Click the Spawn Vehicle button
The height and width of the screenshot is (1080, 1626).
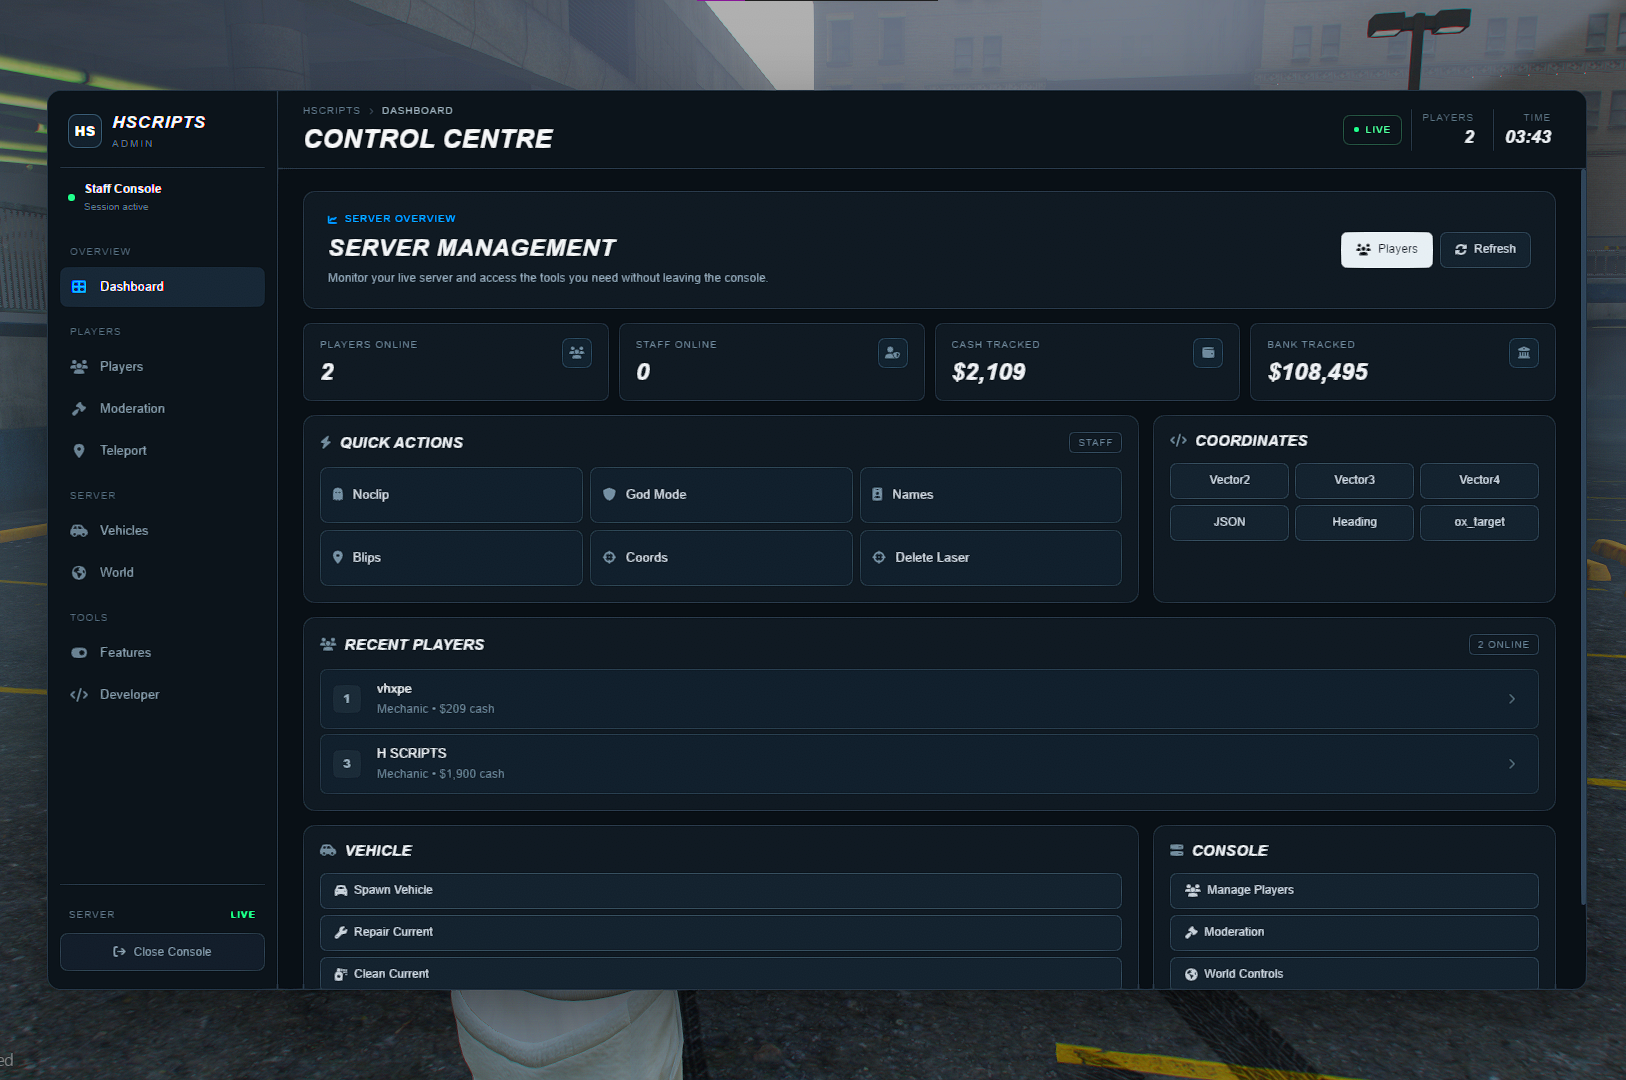click(x=721, y=891)
